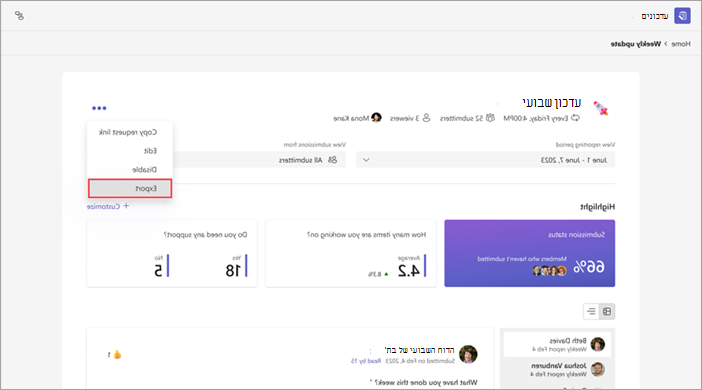The width and height of the screenshot is (702, 390).
Task: Go to Home in the breadcrumb
Action: click(681, 44)
